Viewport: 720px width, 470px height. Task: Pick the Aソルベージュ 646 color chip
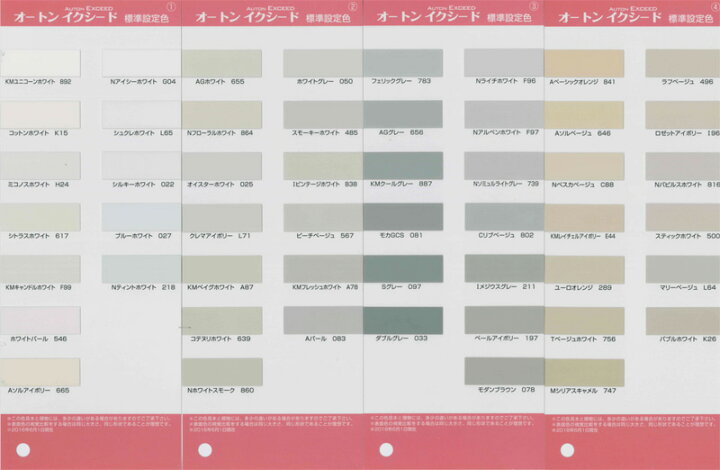coord(585,115)
